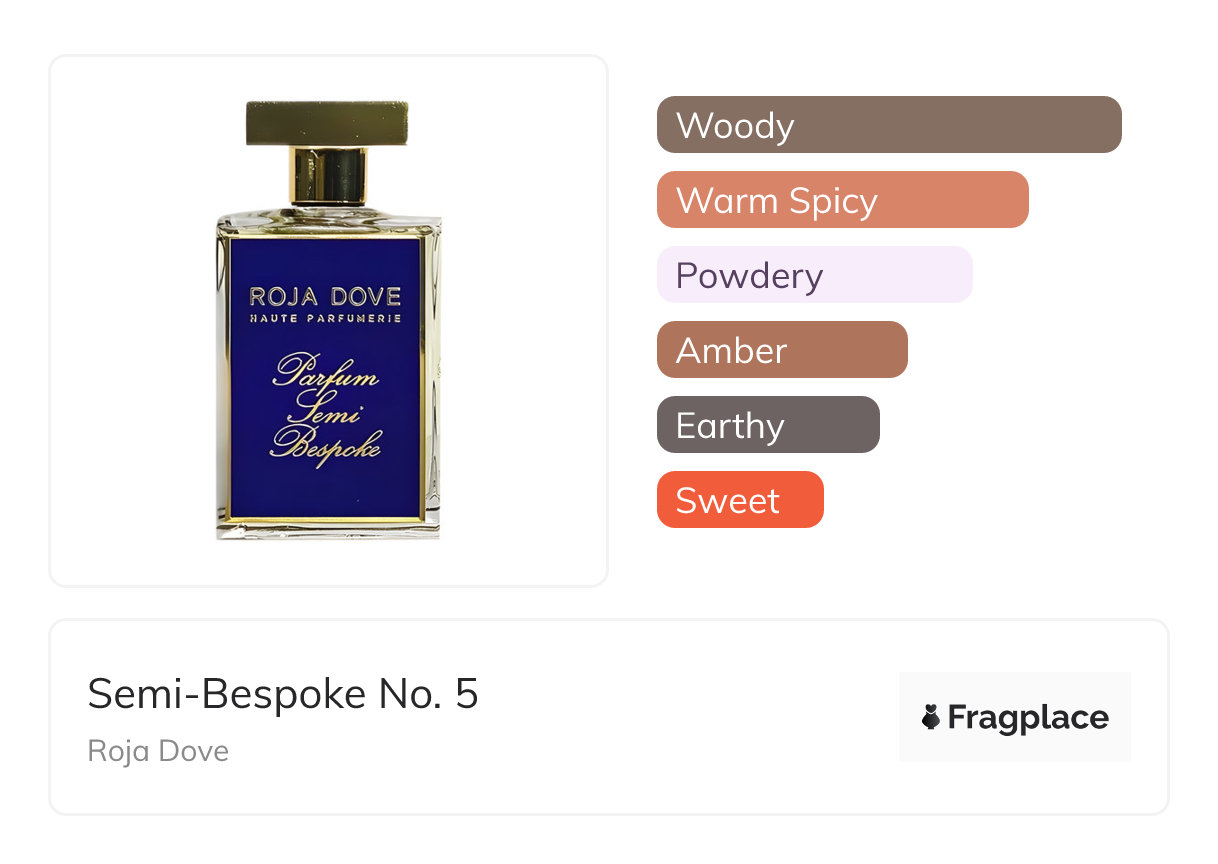Open the Semi-Bespoke No. 5 title
This screenshot has height=864, width=1218.
coord(283,694)
